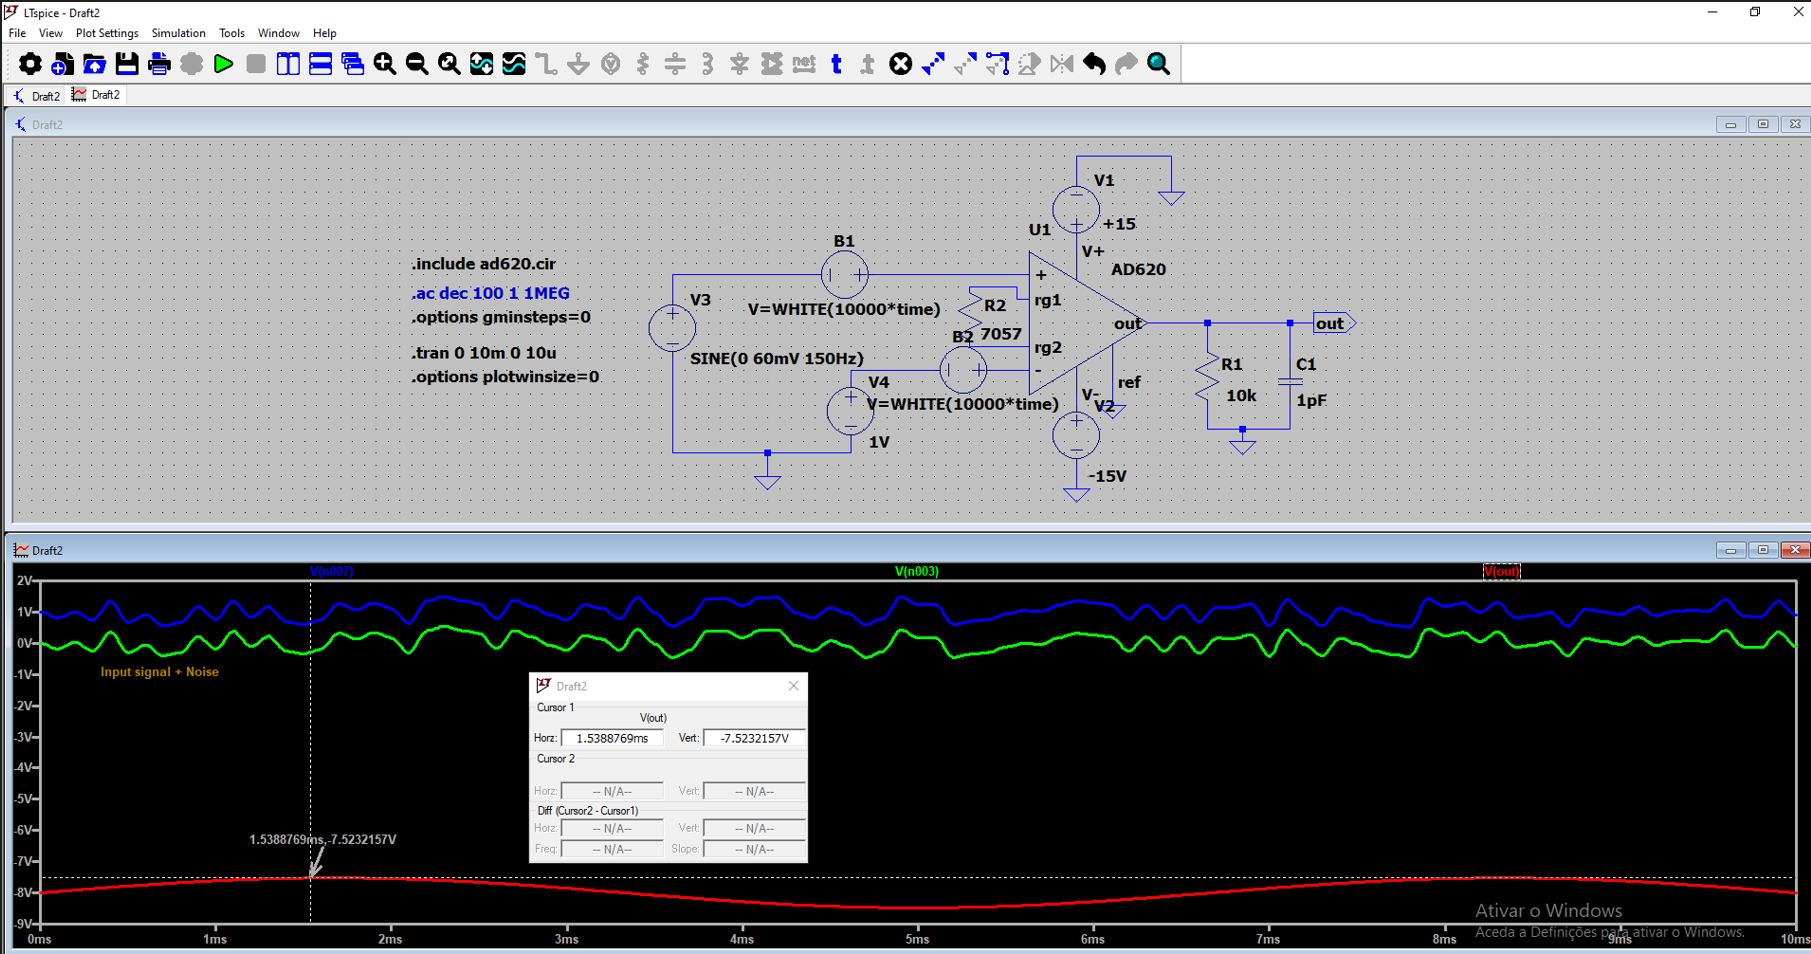This screenshot has width=1811, height=954.
Task: Select the voltage source tool
Action: coord(611,64)
